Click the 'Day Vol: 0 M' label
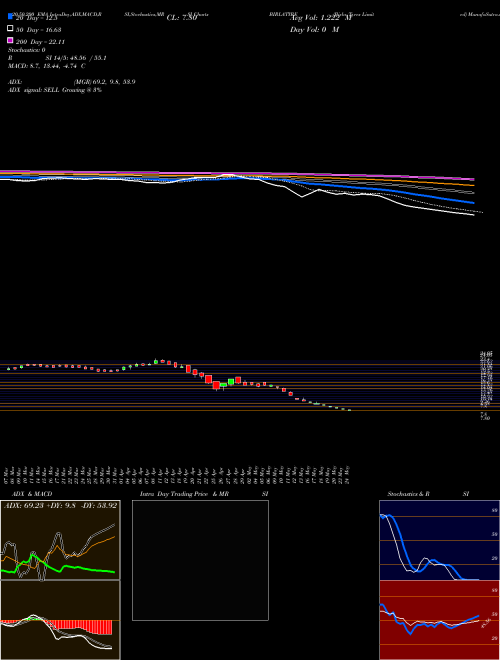The width and height of the screenshot is (500, 660). pyautogui.click(x=314, y=29)
